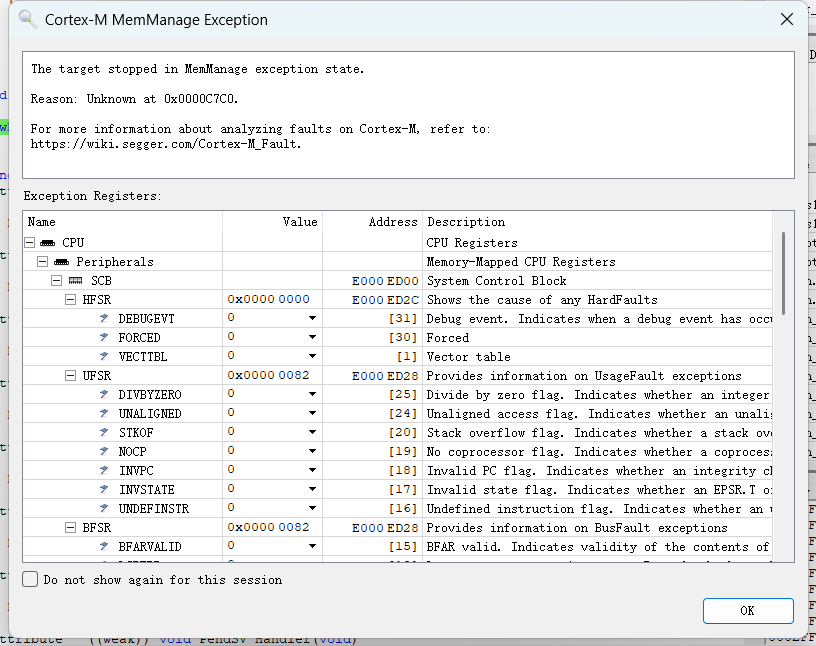Image resolution: width=816 pixels, height=646 pixels.
Task: Collapse the BFSR register node
Action: pos(71,528)
